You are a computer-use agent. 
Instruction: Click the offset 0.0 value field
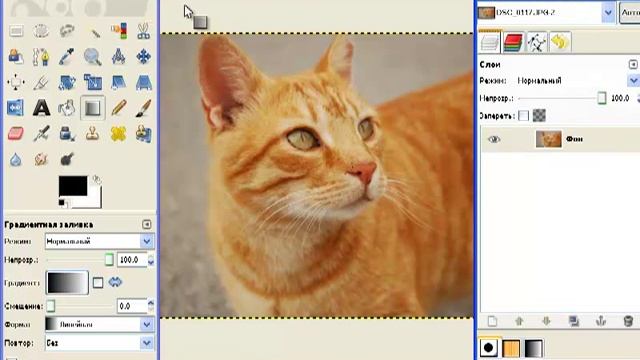[132, 306]
